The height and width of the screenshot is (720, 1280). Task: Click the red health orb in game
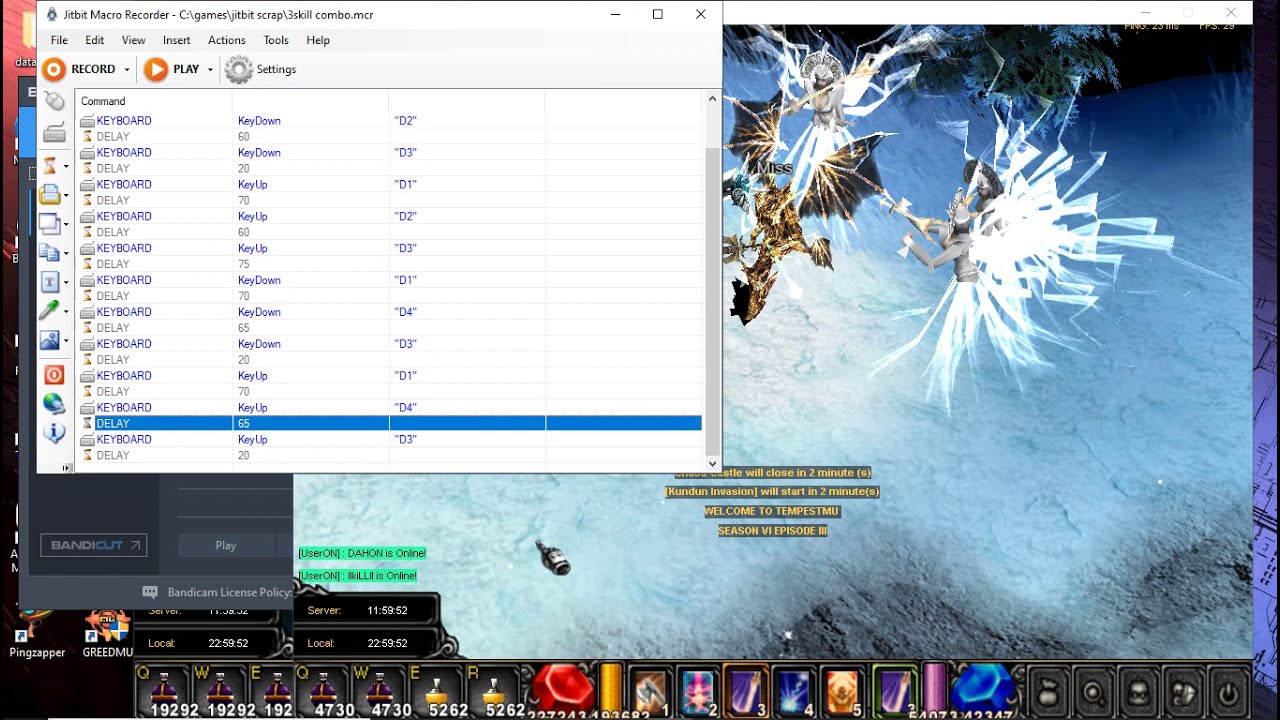(x=564, y=690)
